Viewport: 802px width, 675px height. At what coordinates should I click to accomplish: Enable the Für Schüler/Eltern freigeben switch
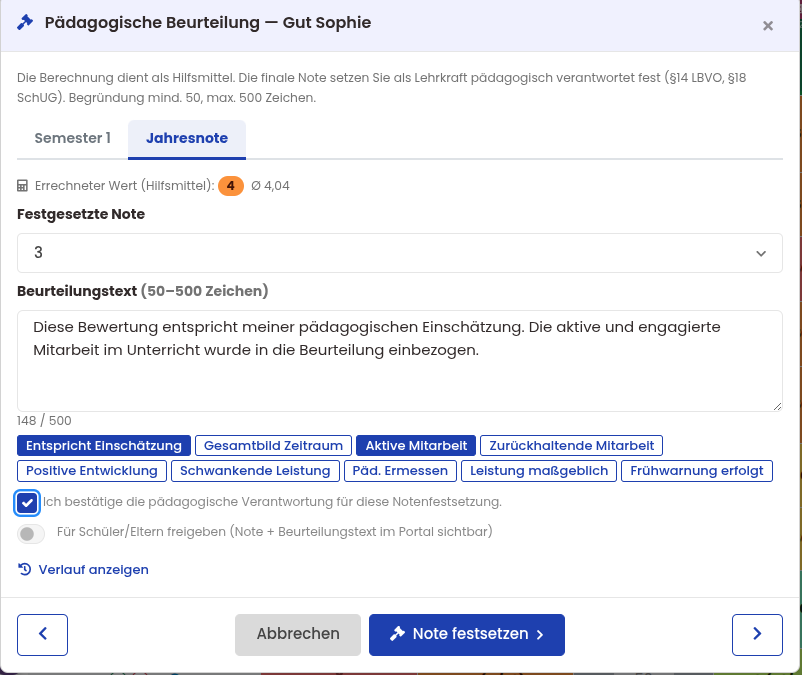point(31,534)
